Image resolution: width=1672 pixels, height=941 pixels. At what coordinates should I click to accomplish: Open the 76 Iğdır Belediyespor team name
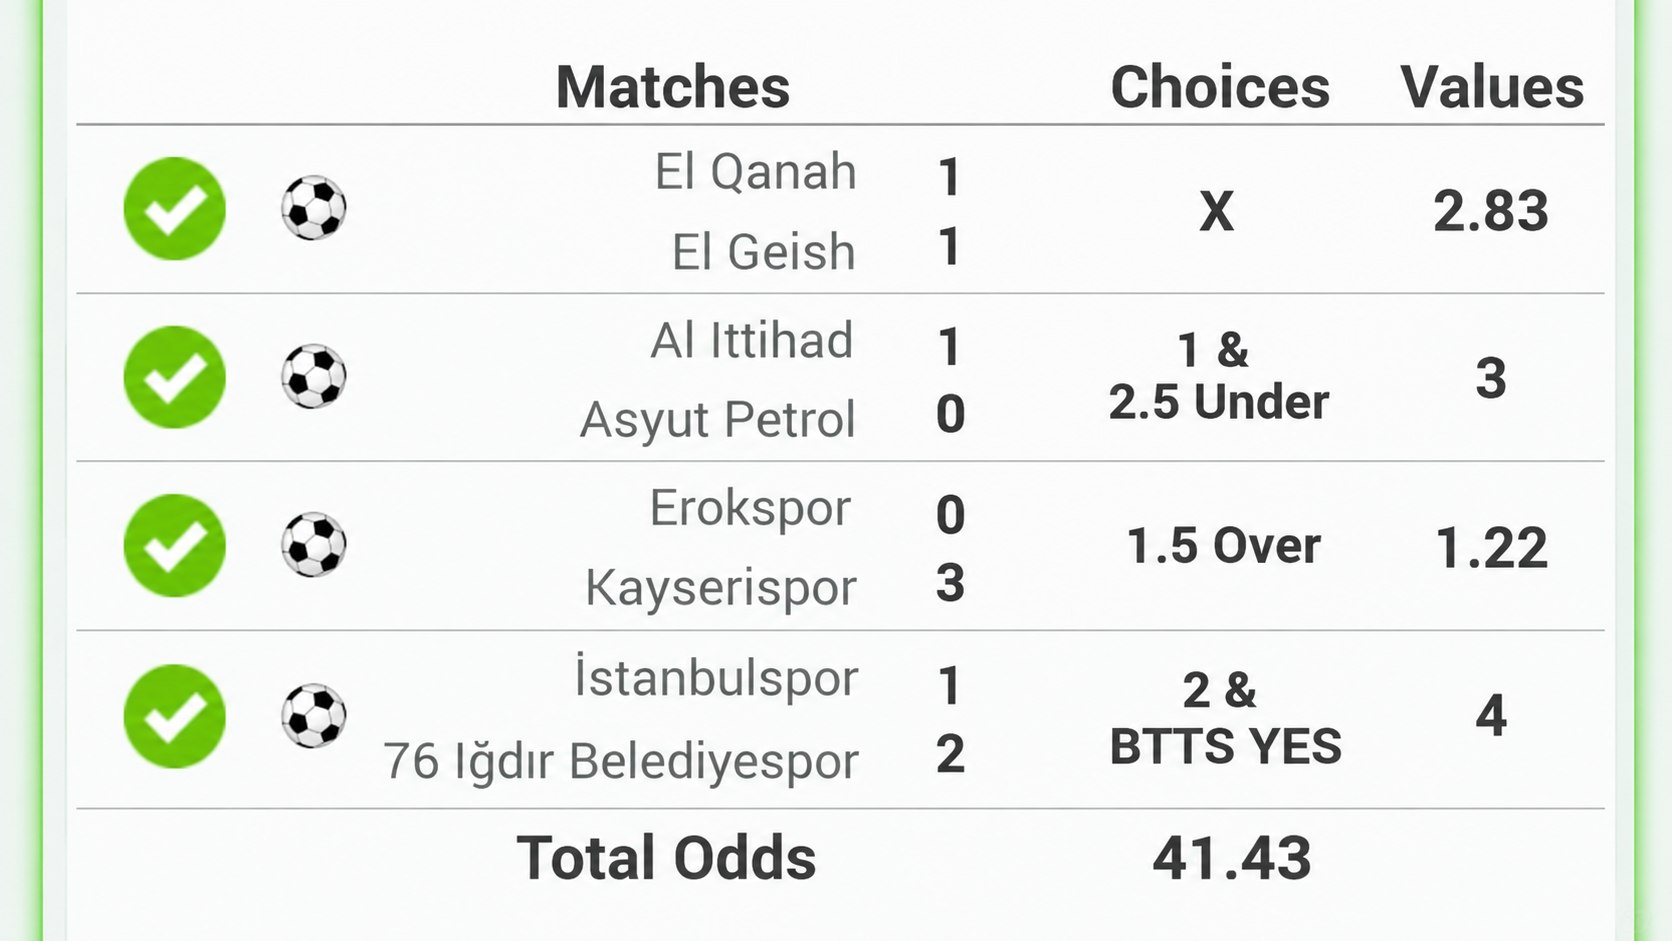tap(621, 761)
